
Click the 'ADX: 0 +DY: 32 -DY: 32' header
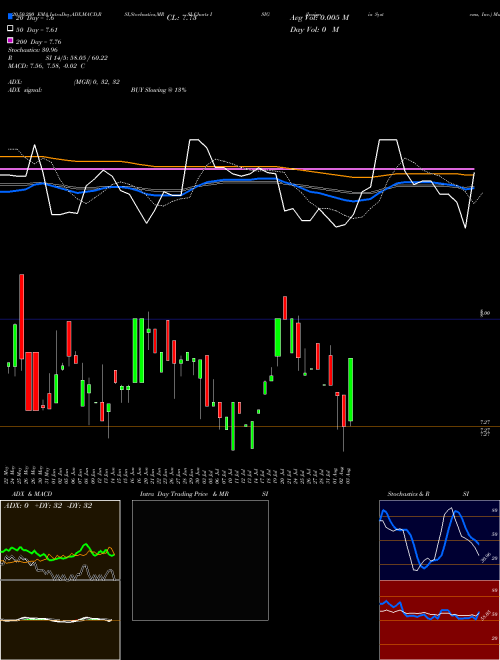coord(48,506)
